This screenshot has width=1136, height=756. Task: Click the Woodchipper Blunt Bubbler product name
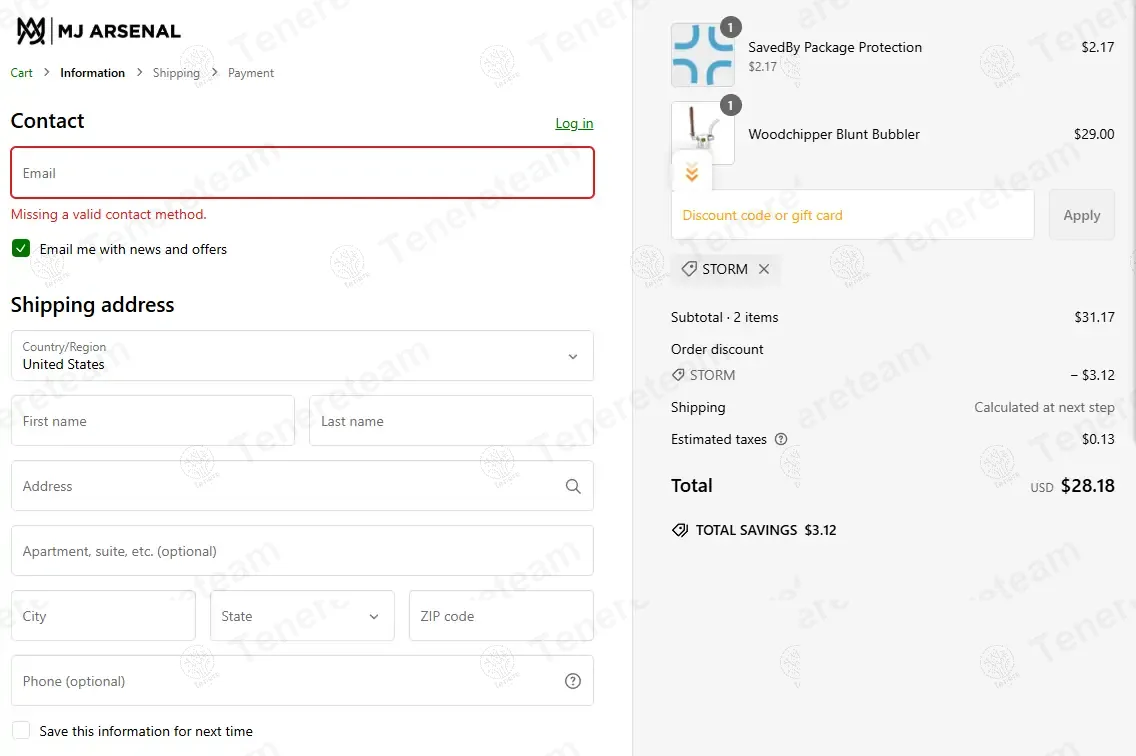834,134
